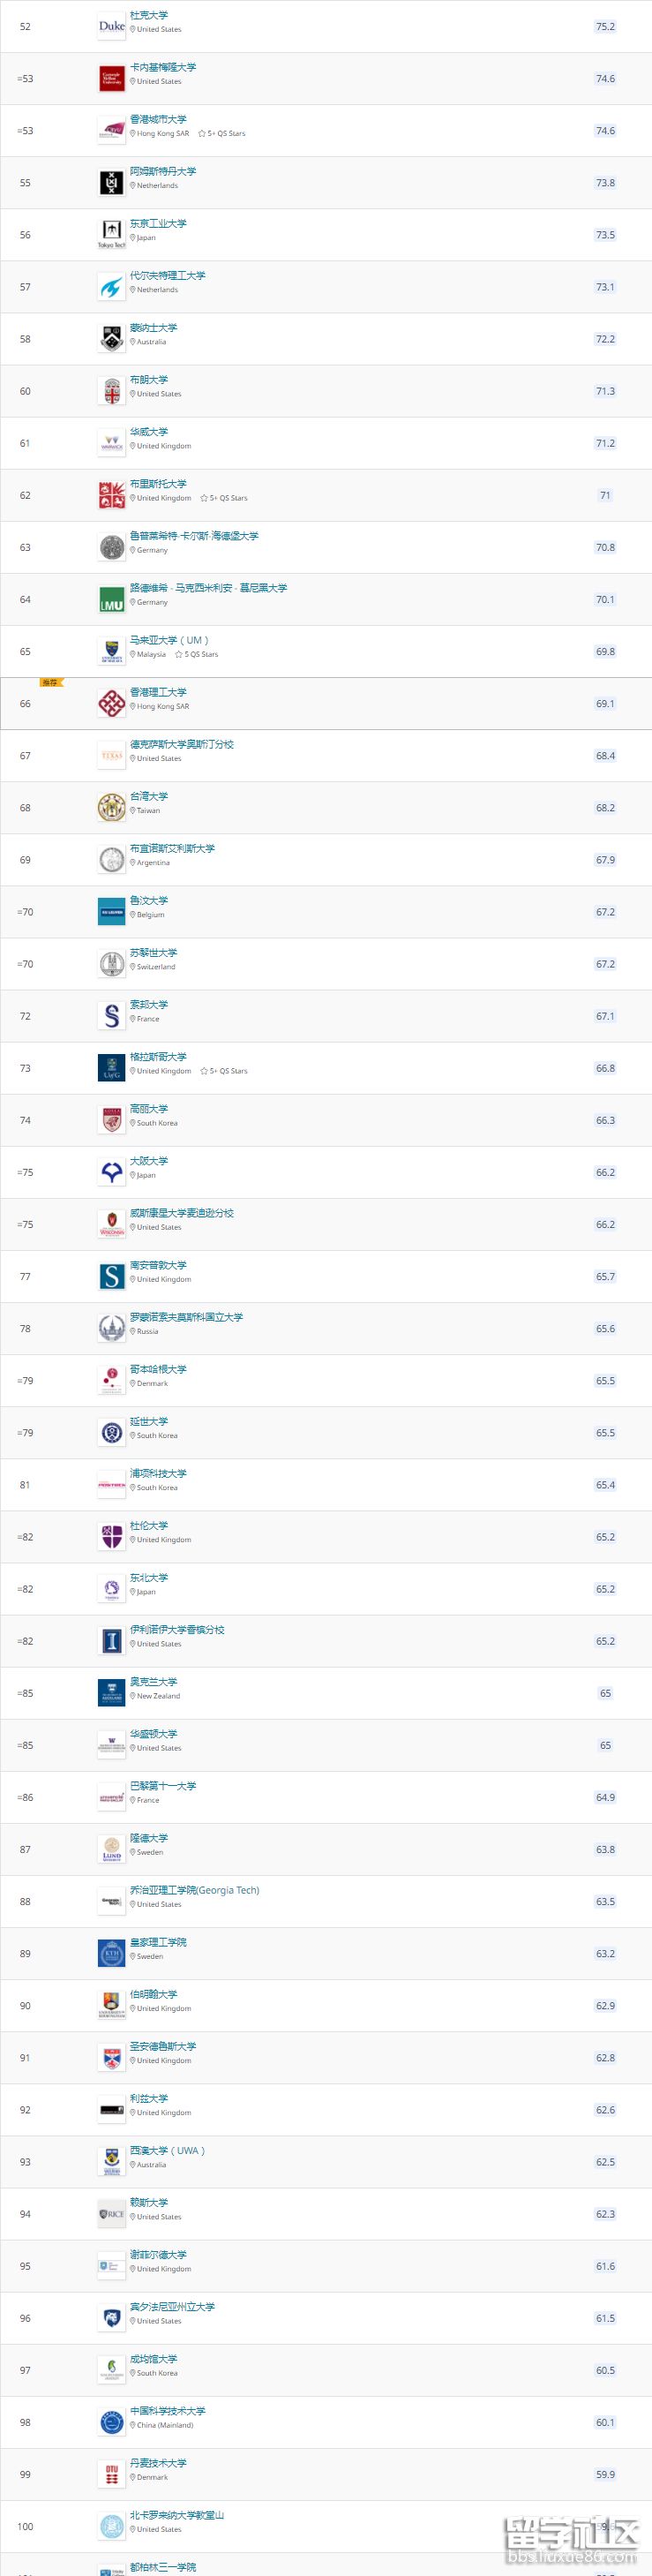Open the 香港城市大学 link
652x2576 pixels.
158,120
